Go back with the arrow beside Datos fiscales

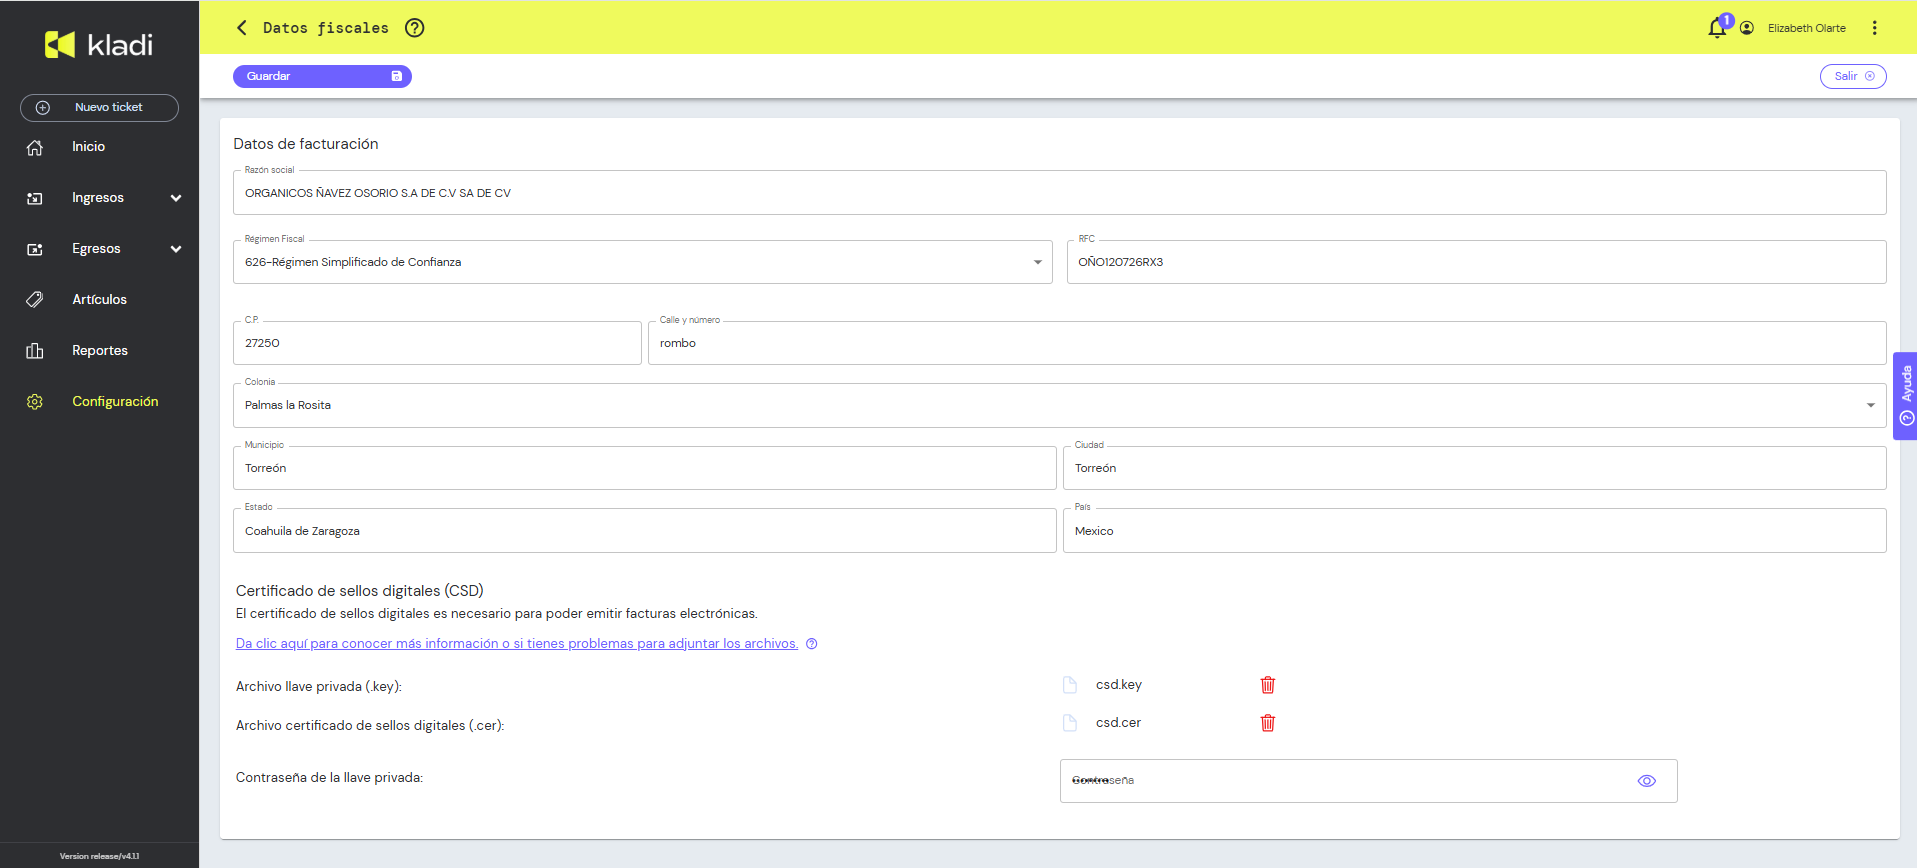point(241,28)
